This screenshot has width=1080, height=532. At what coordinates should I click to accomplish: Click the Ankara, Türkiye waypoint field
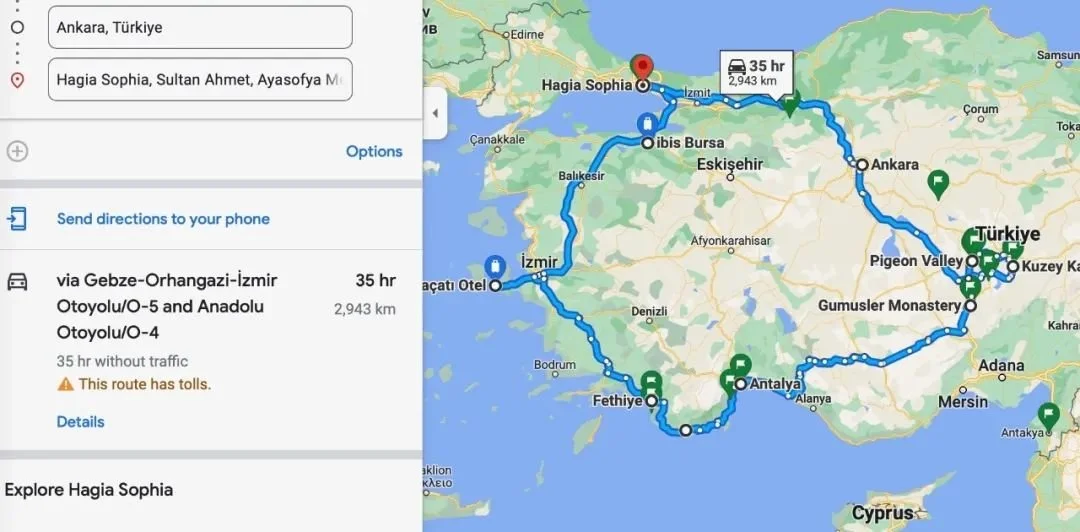pyautogui.click(x=200, y=28)
